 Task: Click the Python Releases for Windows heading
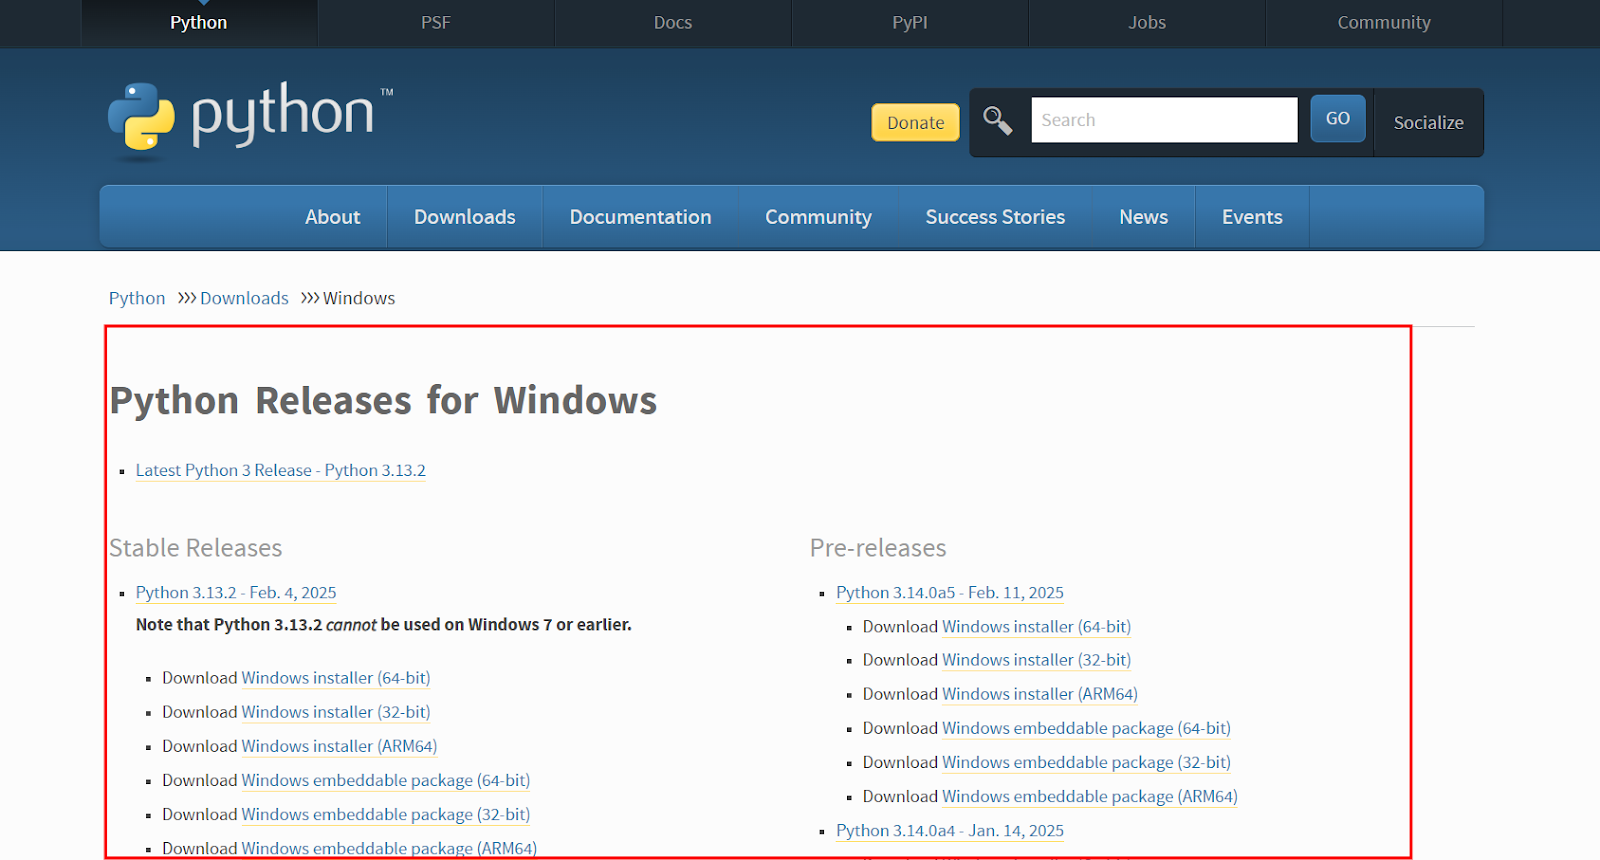click(x=383, y=400)
